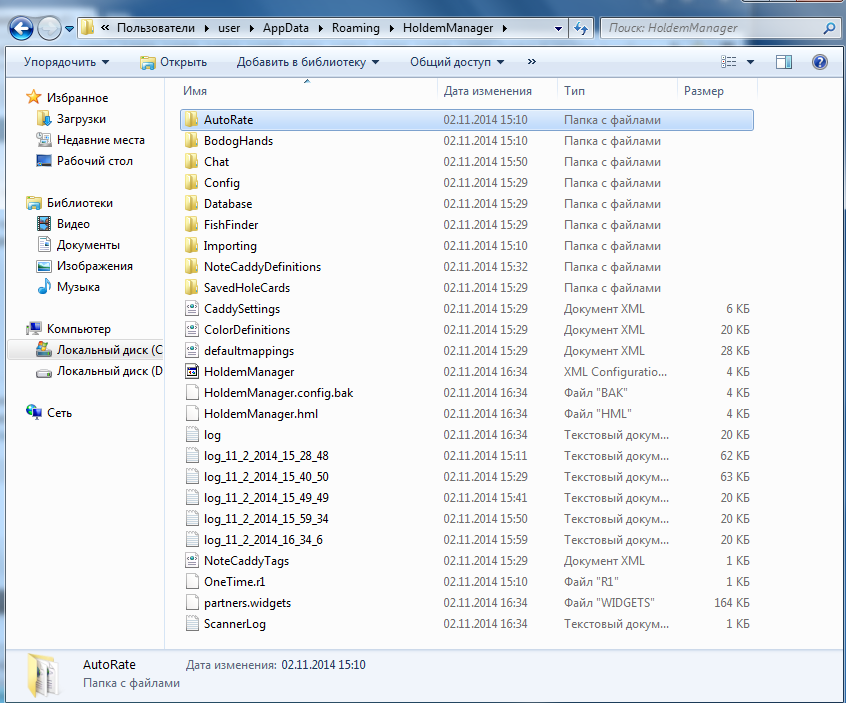Image resolution: width=846 pixels, height=703 pixels.
Task: Expand the arrow after user in path
Action: 251,28
